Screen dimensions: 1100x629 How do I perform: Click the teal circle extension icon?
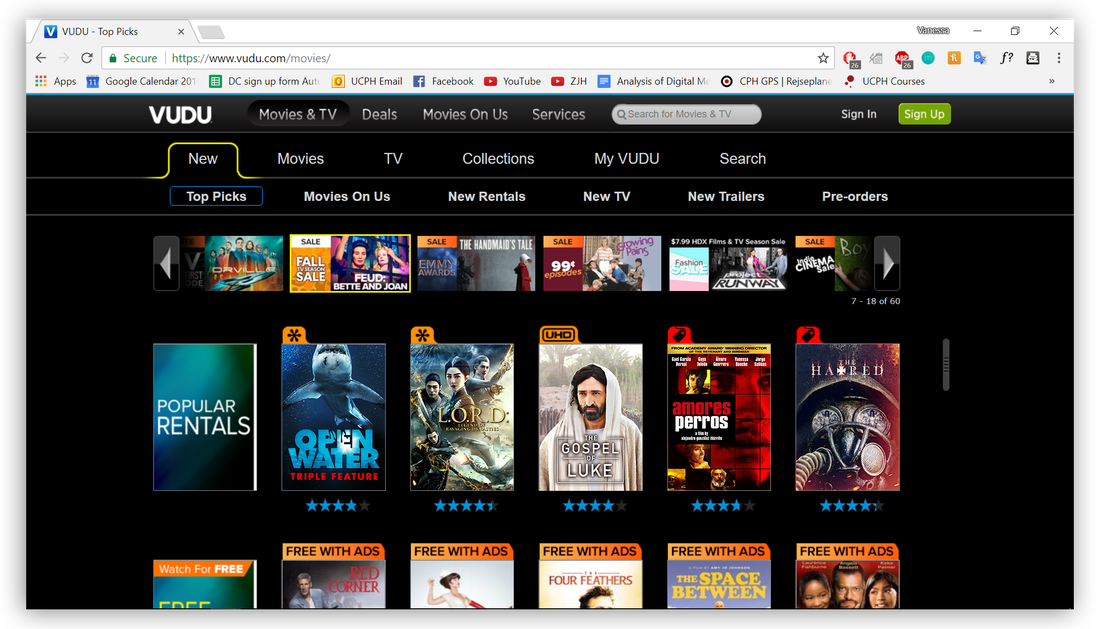pyautogui.click(x=928, y=58)
